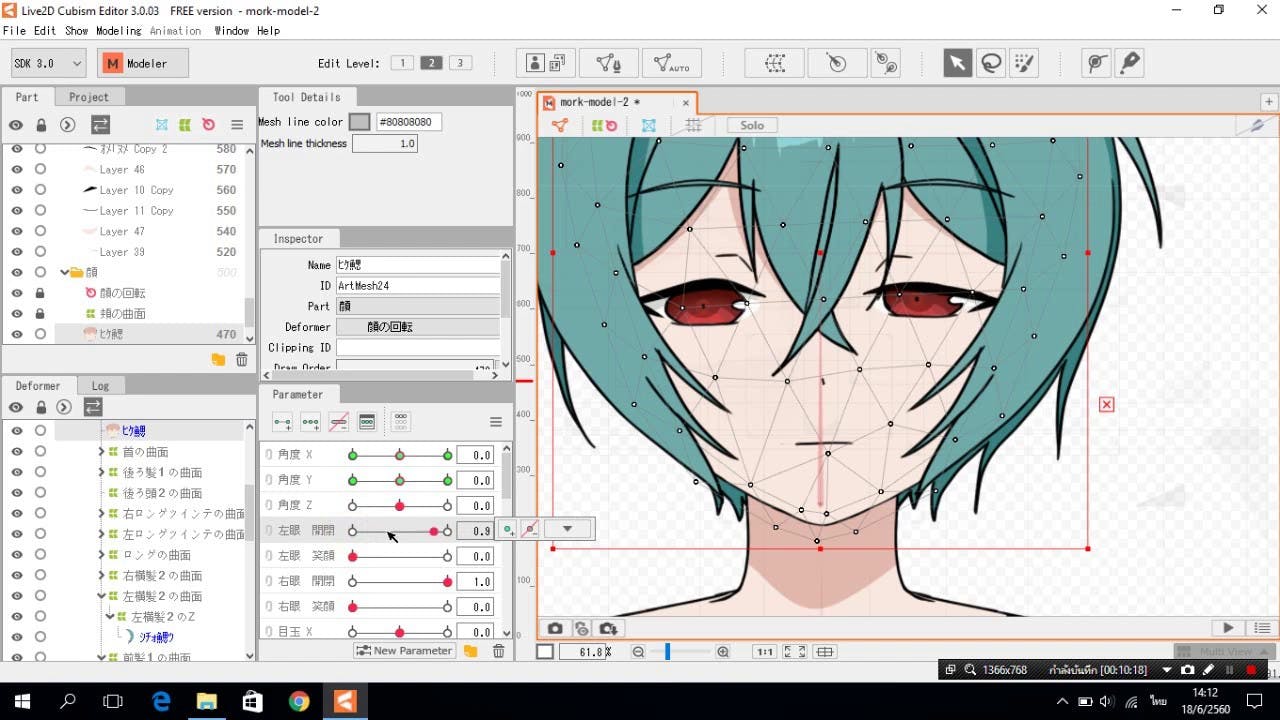The height and width of the screenshot is (720, 1280).
Task: Delete parameter with Parameter panel trash icon
Action: [x=498, y=651]
